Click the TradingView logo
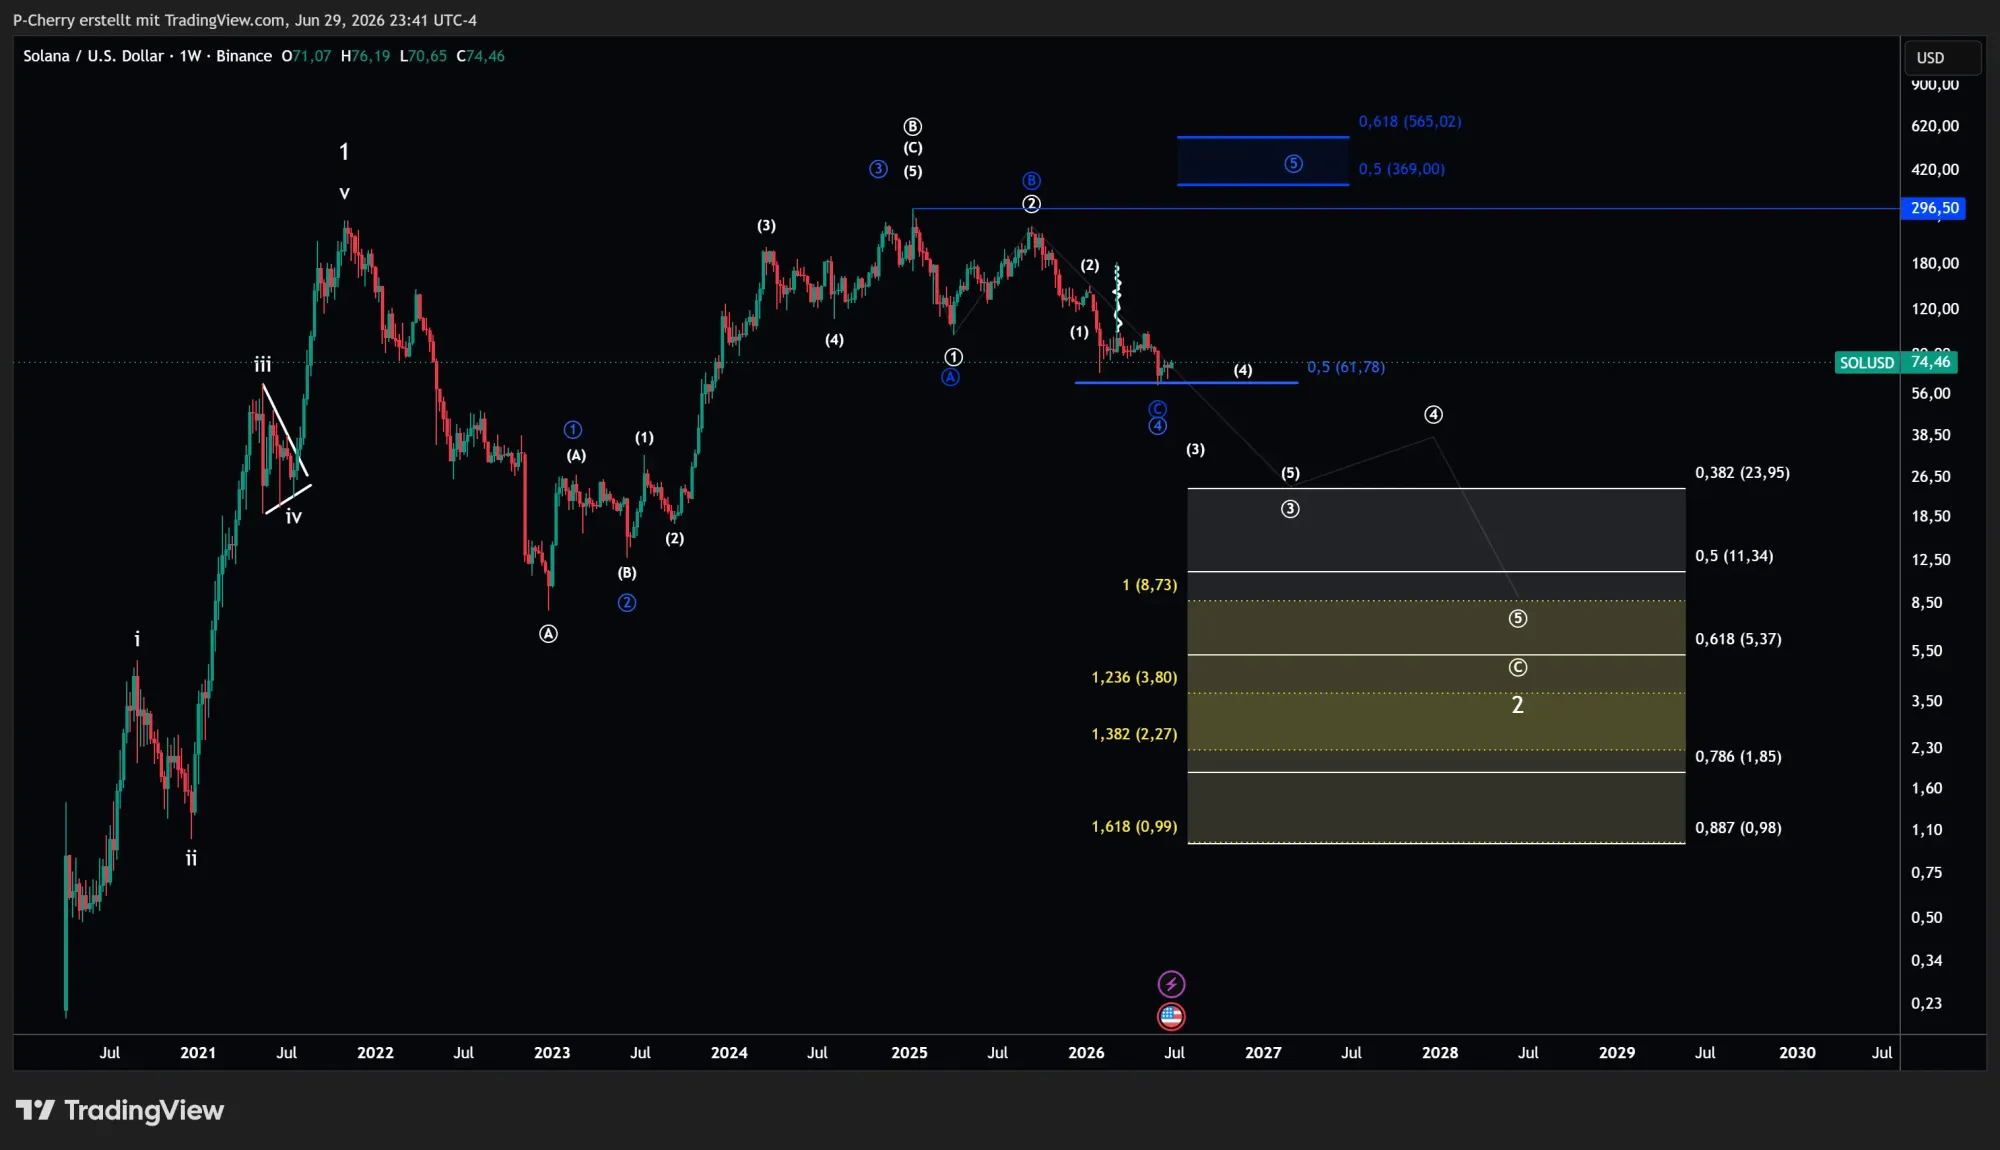This screenshot has width=2000, height=1150. tap(120, 1110)
